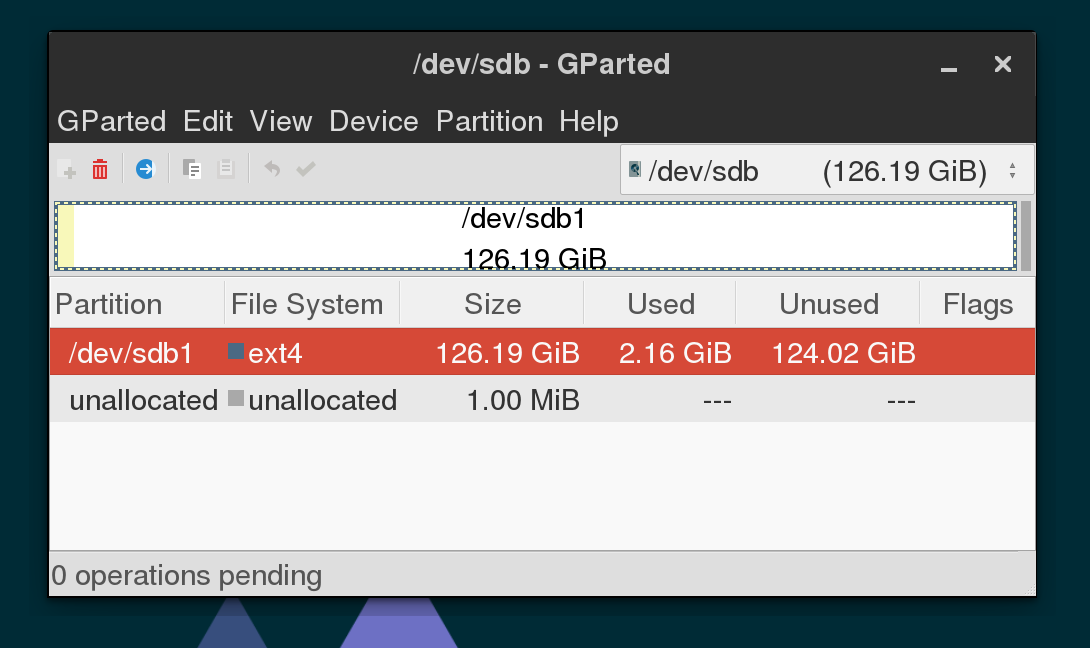
Task: Click the Partition column header
Action: [137, 304]
